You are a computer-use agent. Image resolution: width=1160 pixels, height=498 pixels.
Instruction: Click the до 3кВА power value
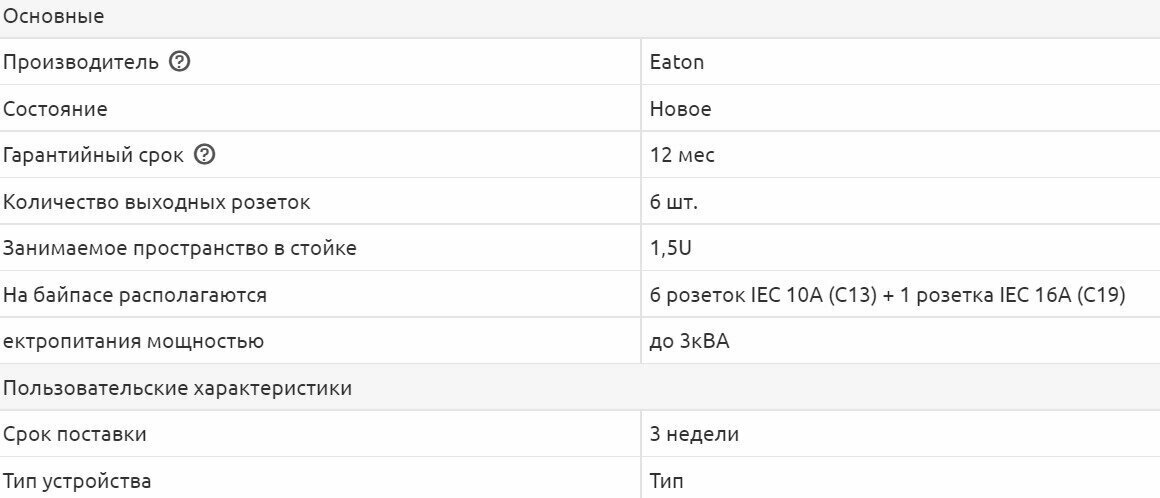tap(690, 342)
